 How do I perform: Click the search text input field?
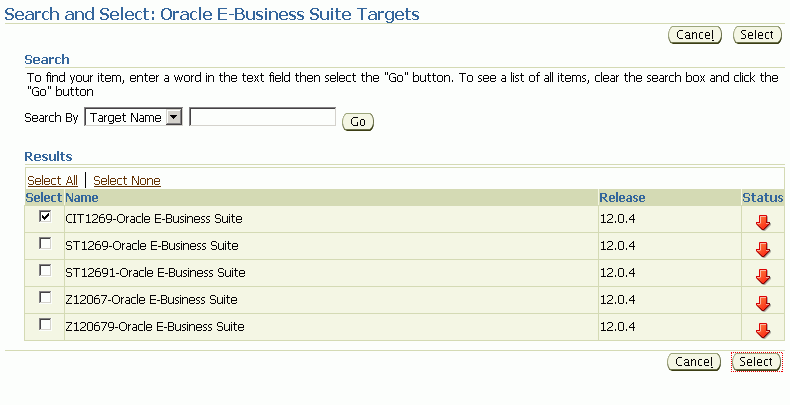(262, 117)
